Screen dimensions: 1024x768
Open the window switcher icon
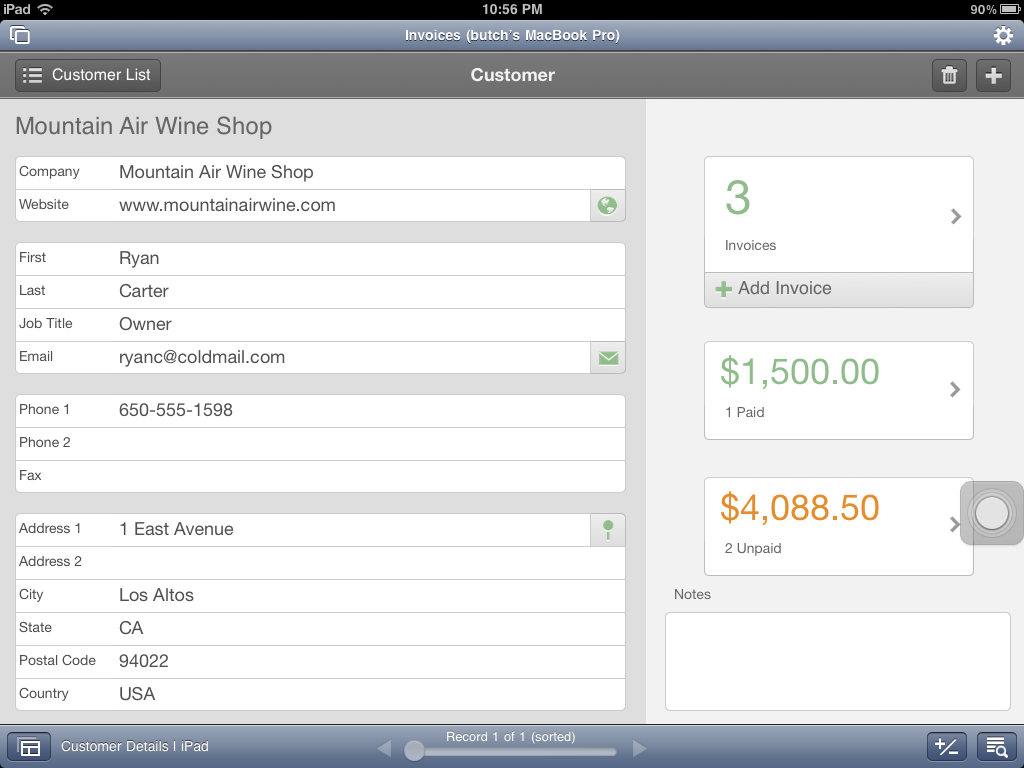(x=19, y=34)
